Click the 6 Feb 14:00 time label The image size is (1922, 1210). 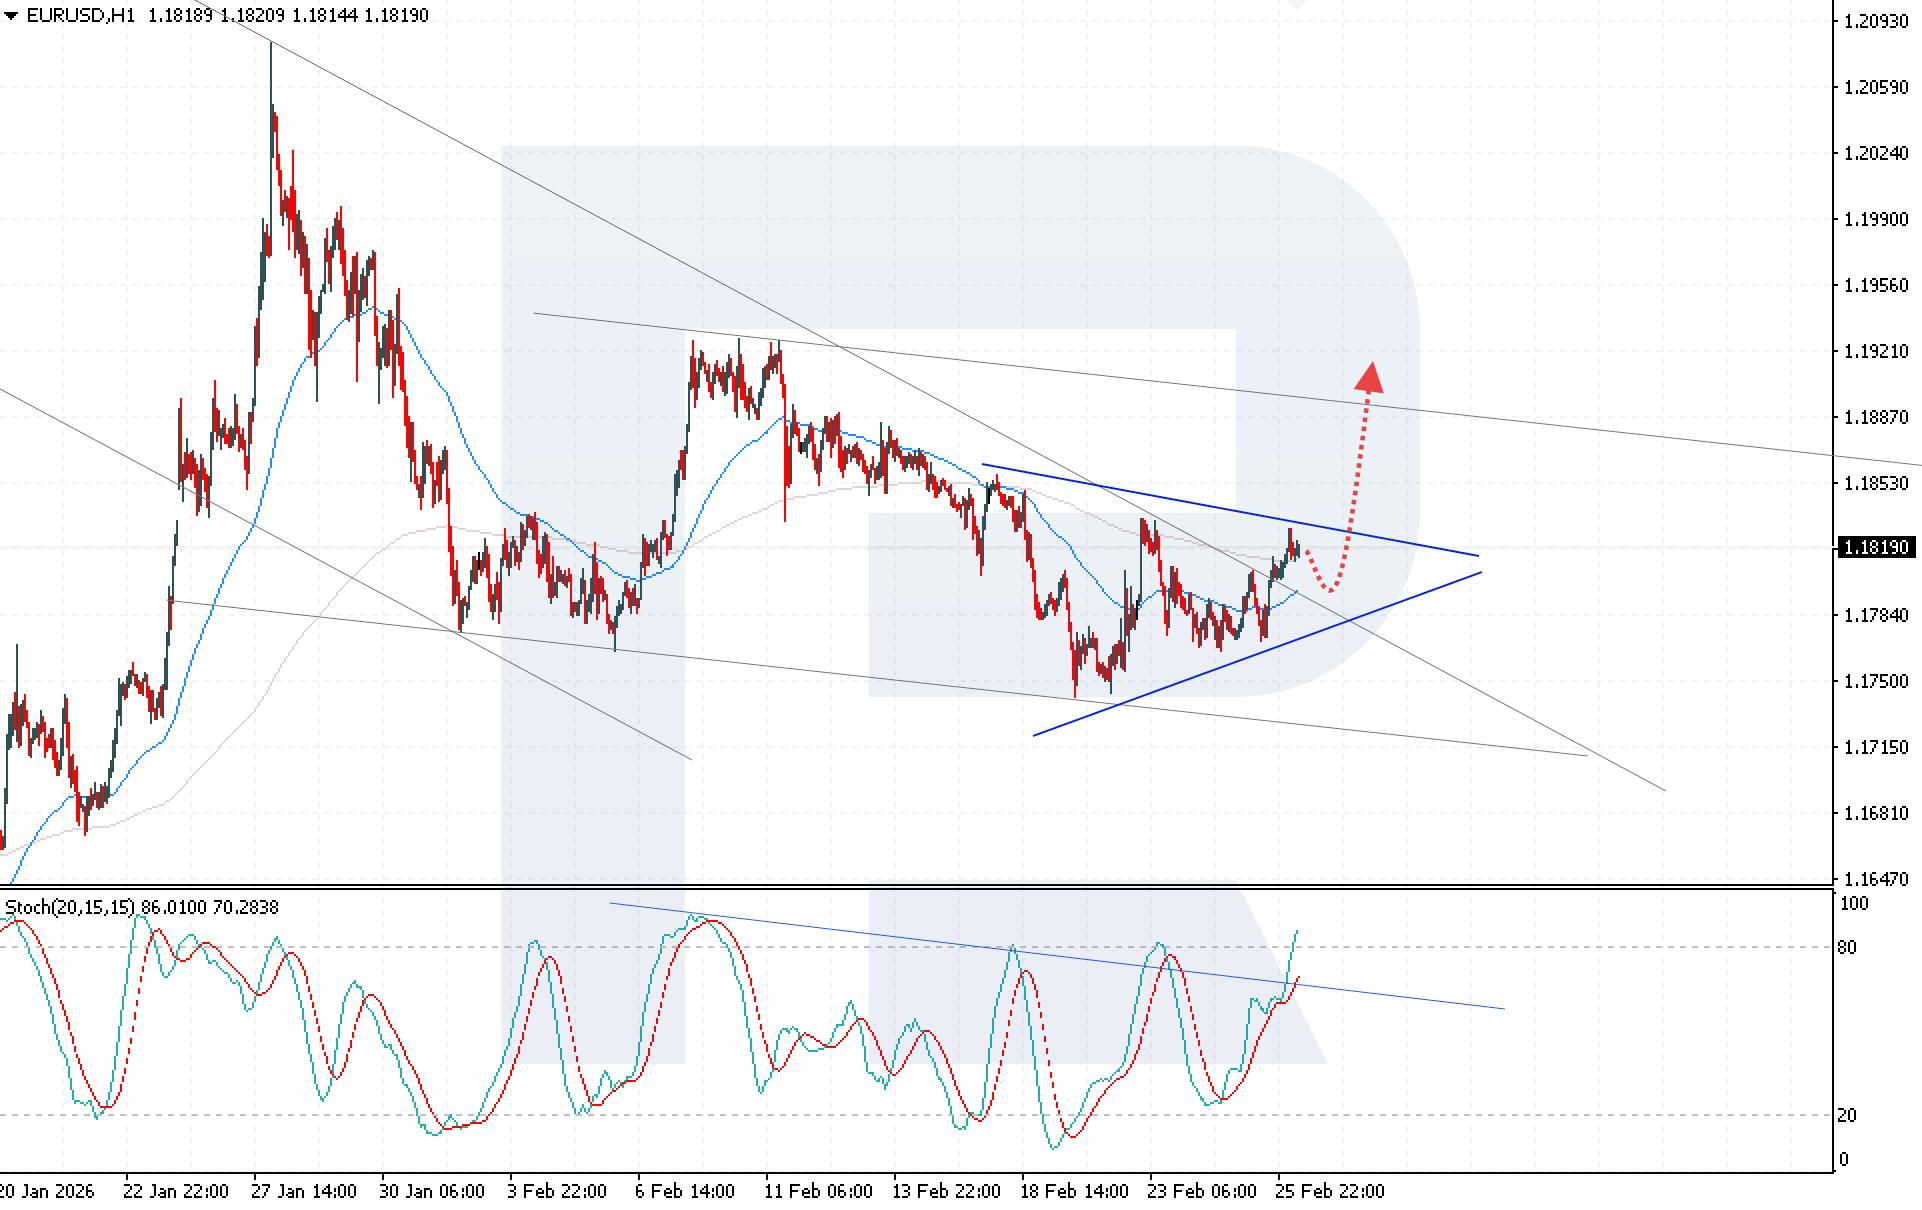685,1191
